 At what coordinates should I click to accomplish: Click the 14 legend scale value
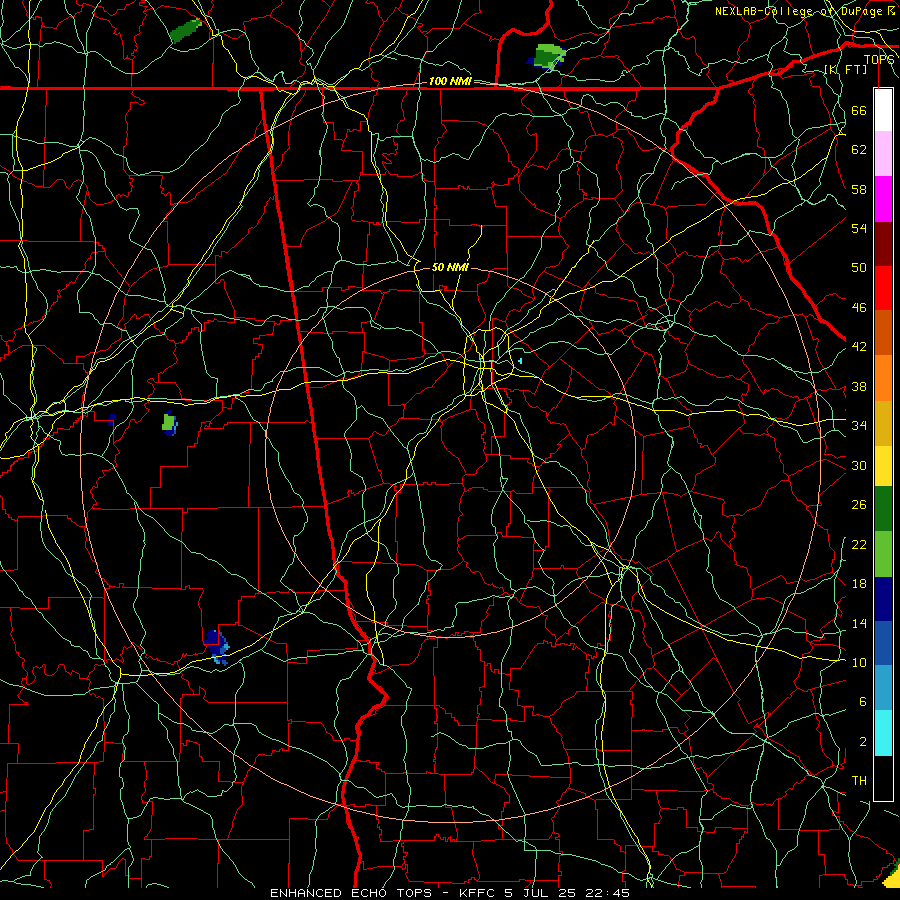pyautogui.click(x=859, y=623)
